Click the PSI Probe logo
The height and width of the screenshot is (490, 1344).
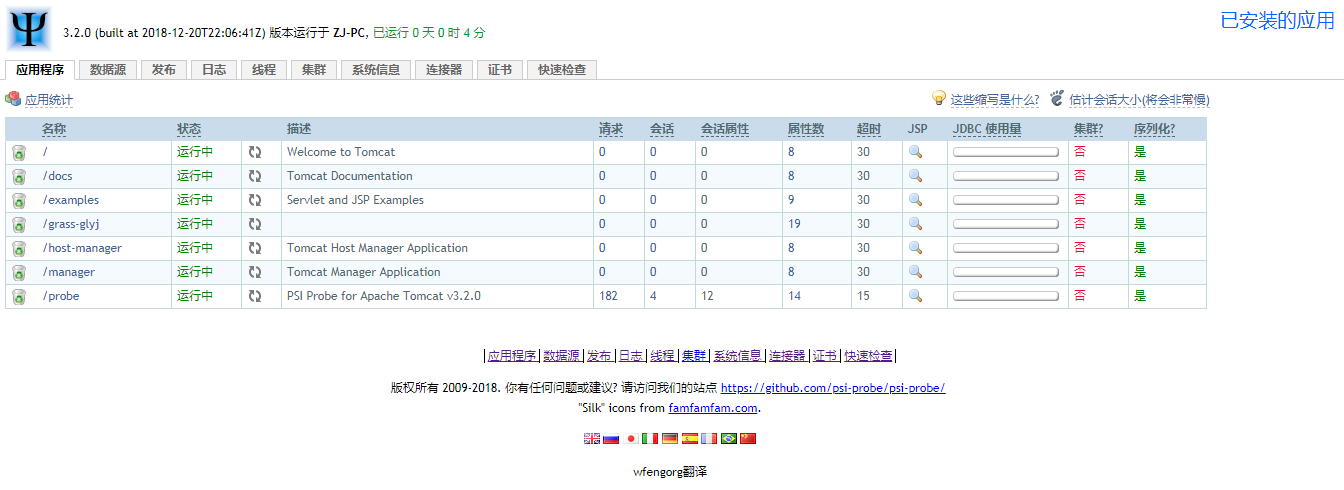(x=29, y=27)
